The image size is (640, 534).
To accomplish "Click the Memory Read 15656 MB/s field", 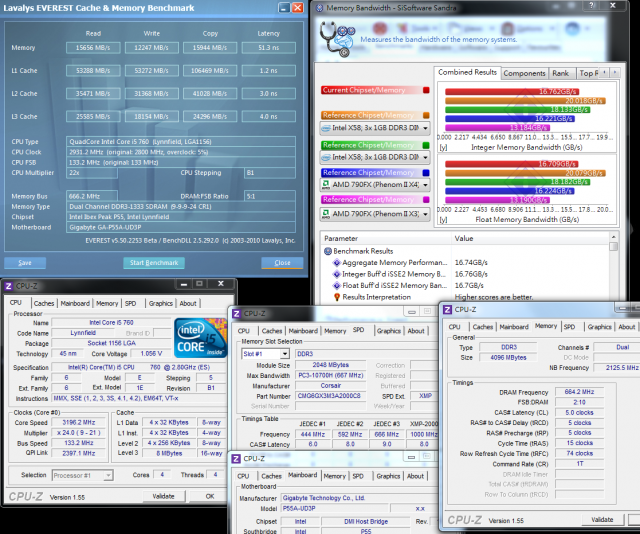I will click(x=93, y=48).
